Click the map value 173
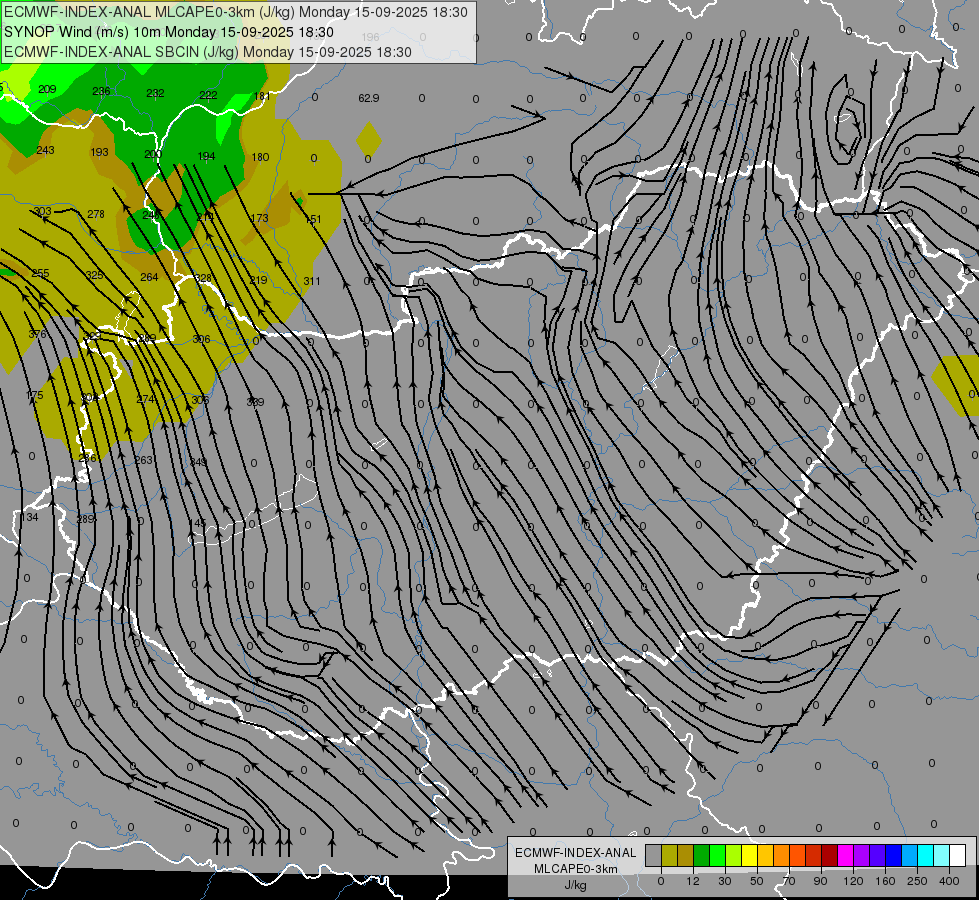The height and width of the screenshot is (900, 979). tap(259, 218)
